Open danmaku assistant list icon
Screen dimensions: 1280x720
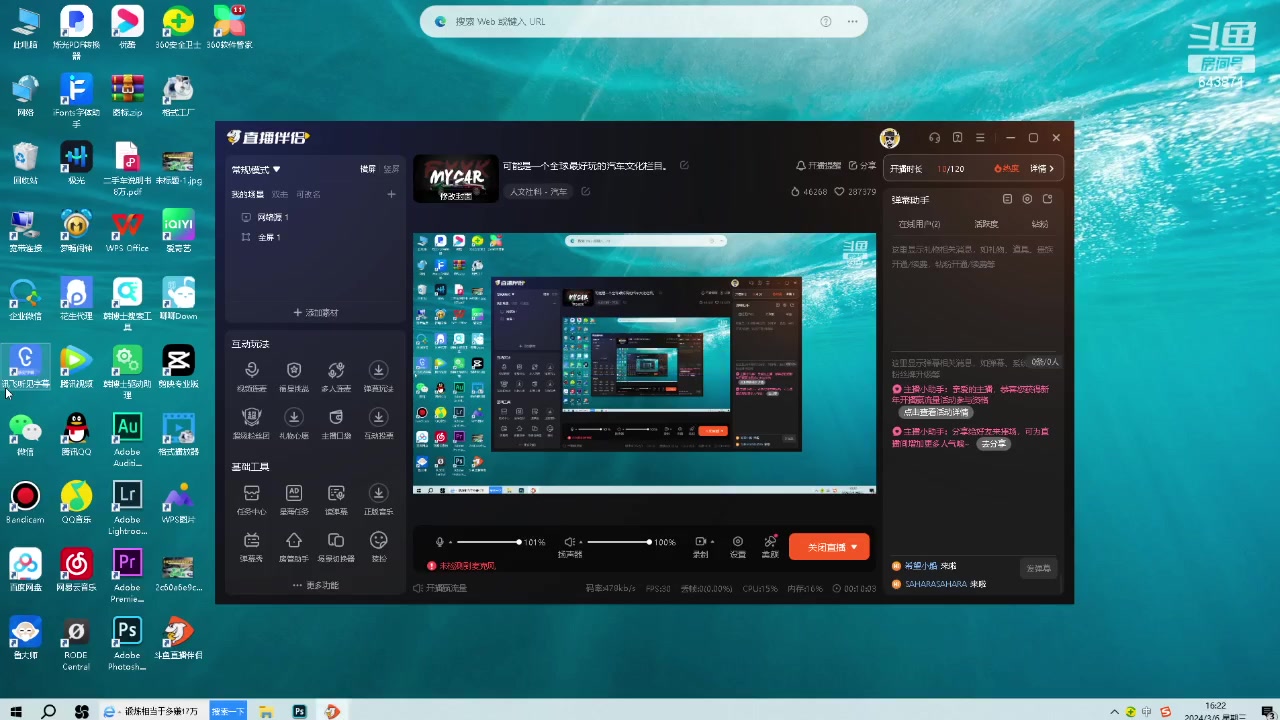pos(1007,199)
